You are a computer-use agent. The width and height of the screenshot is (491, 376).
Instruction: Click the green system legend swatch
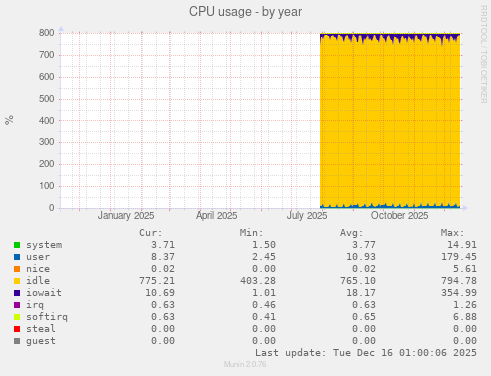coord(17,245)
